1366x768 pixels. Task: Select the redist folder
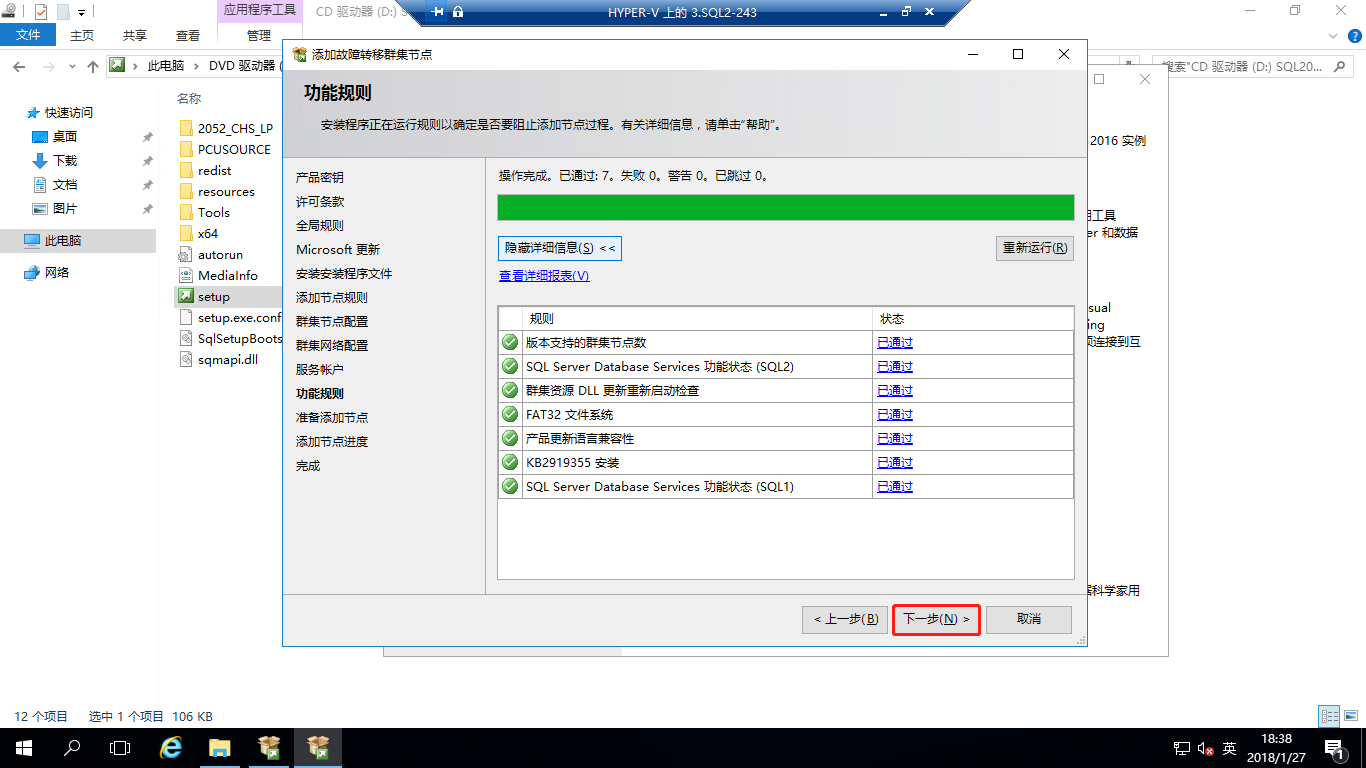(205, 171)
